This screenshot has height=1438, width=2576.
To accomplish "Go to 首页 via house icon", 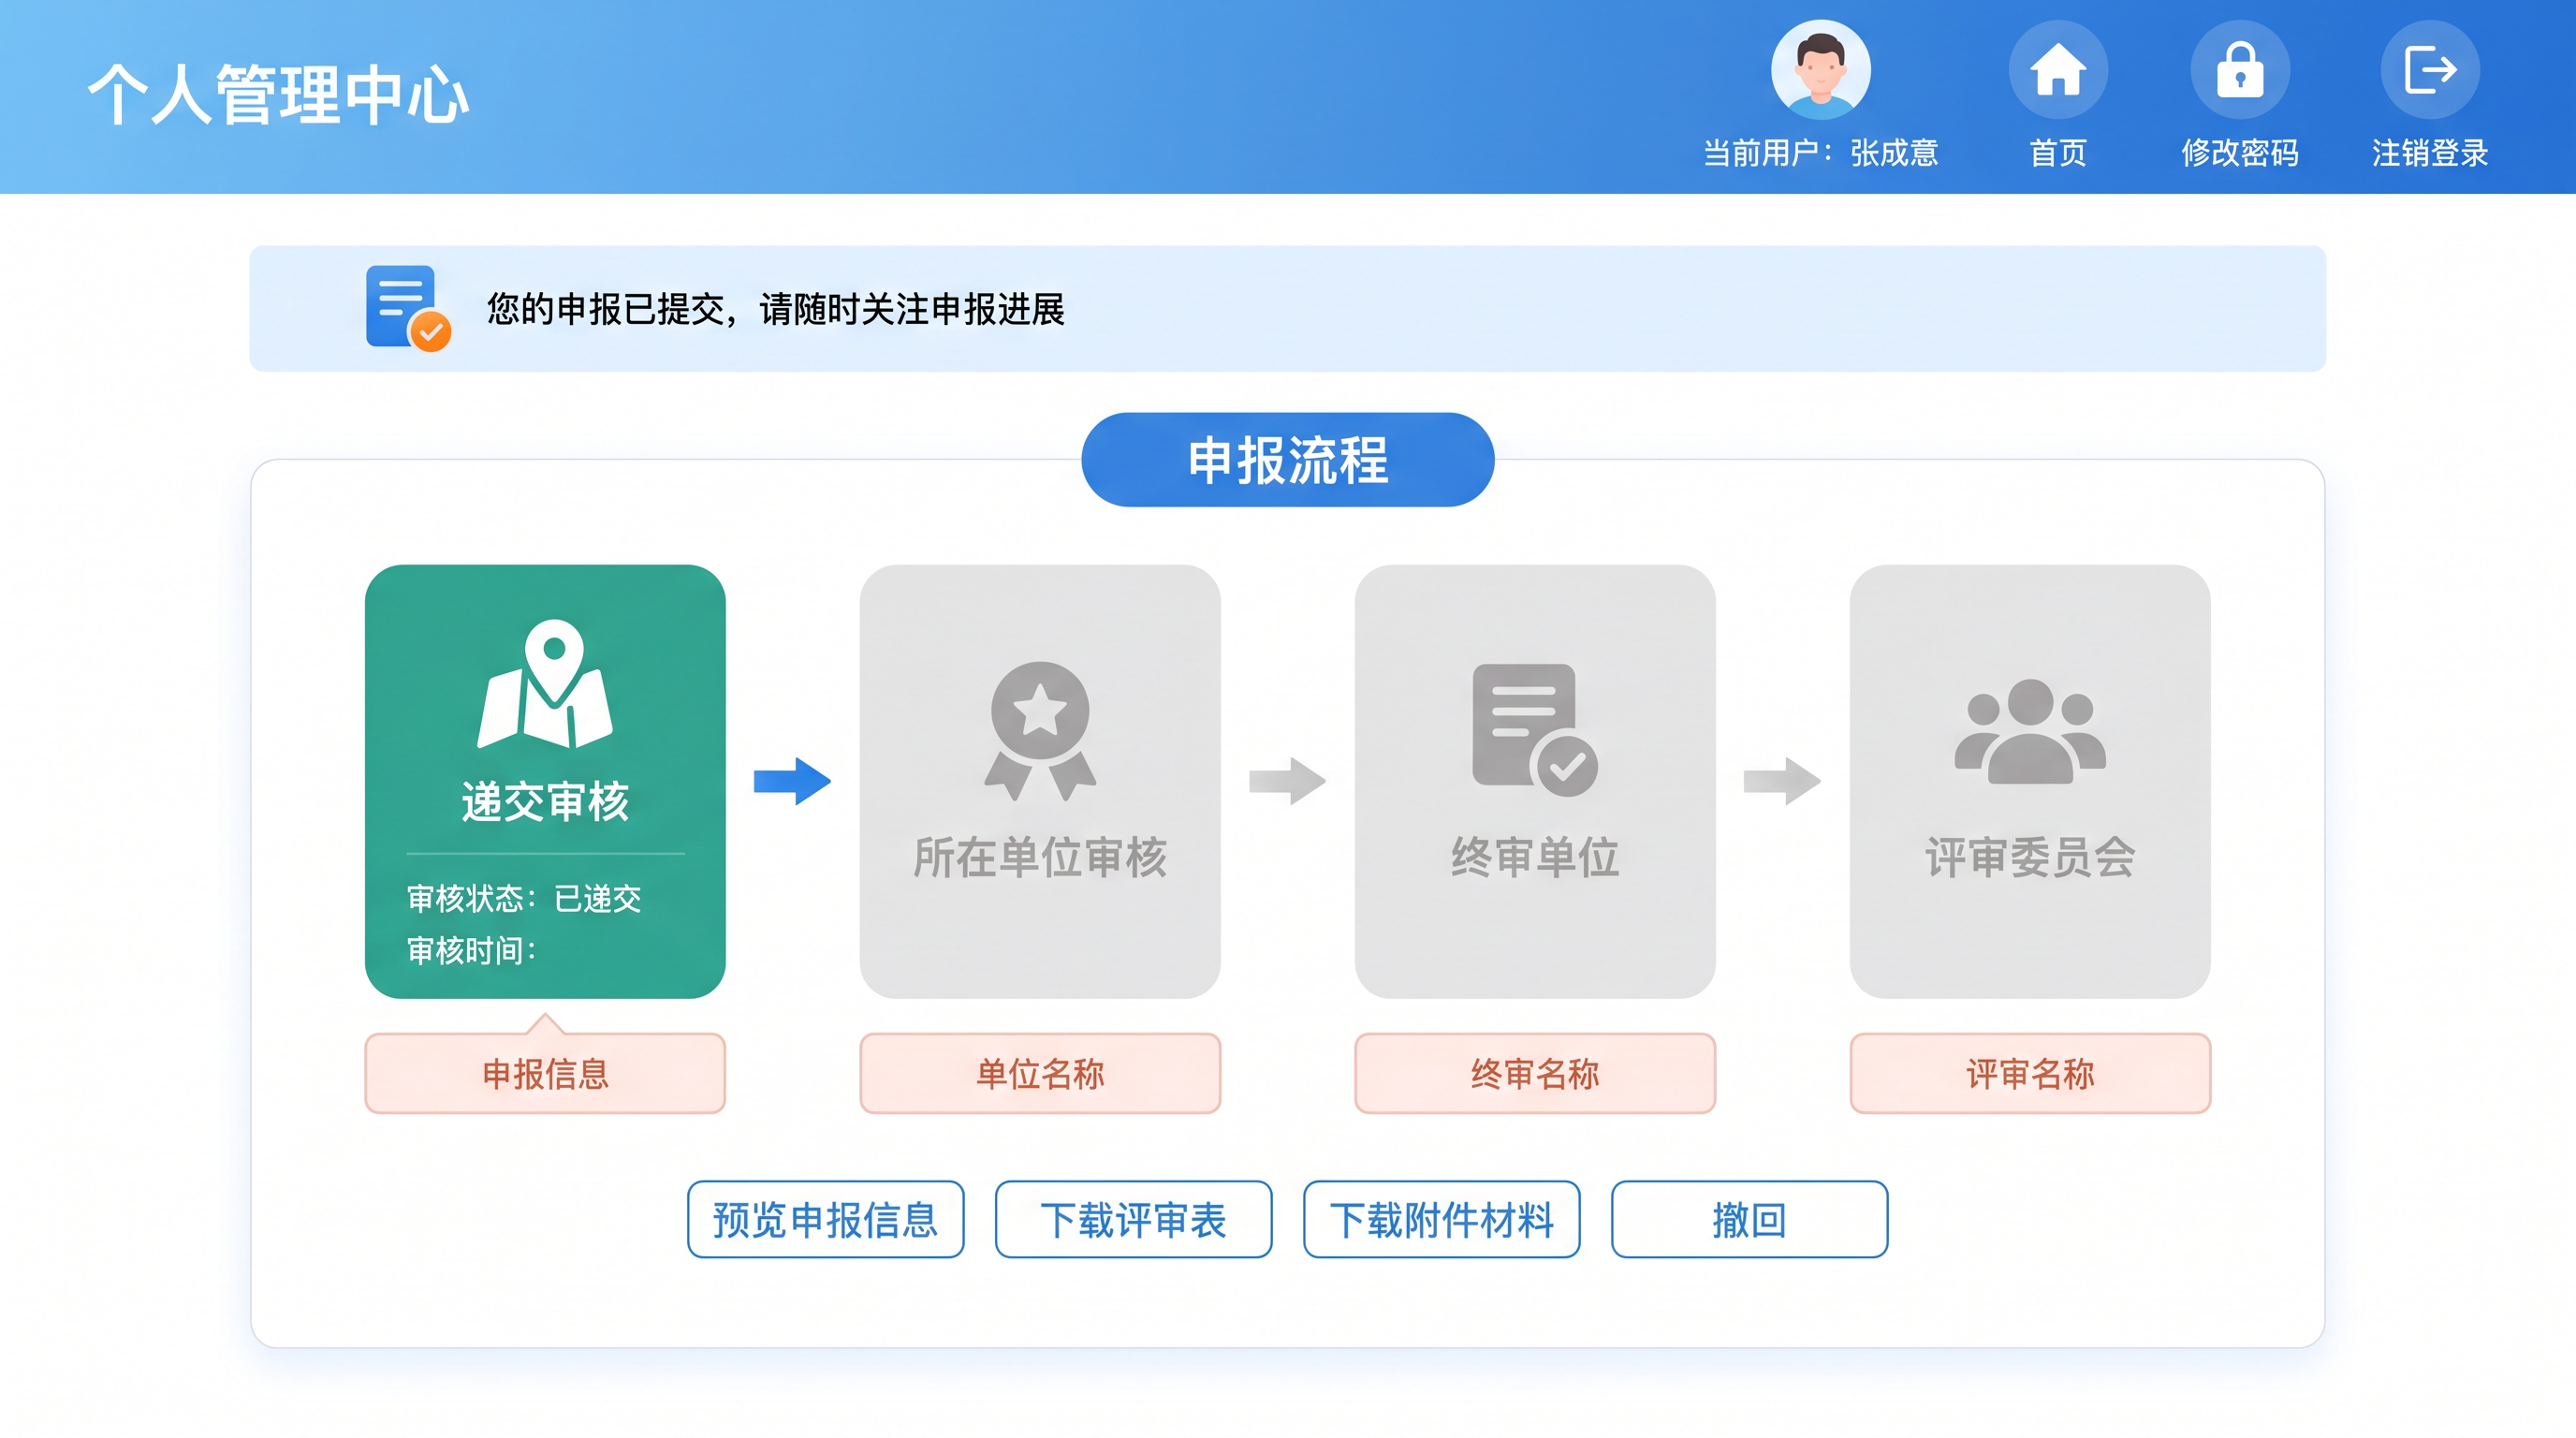I will (2058, 69).
